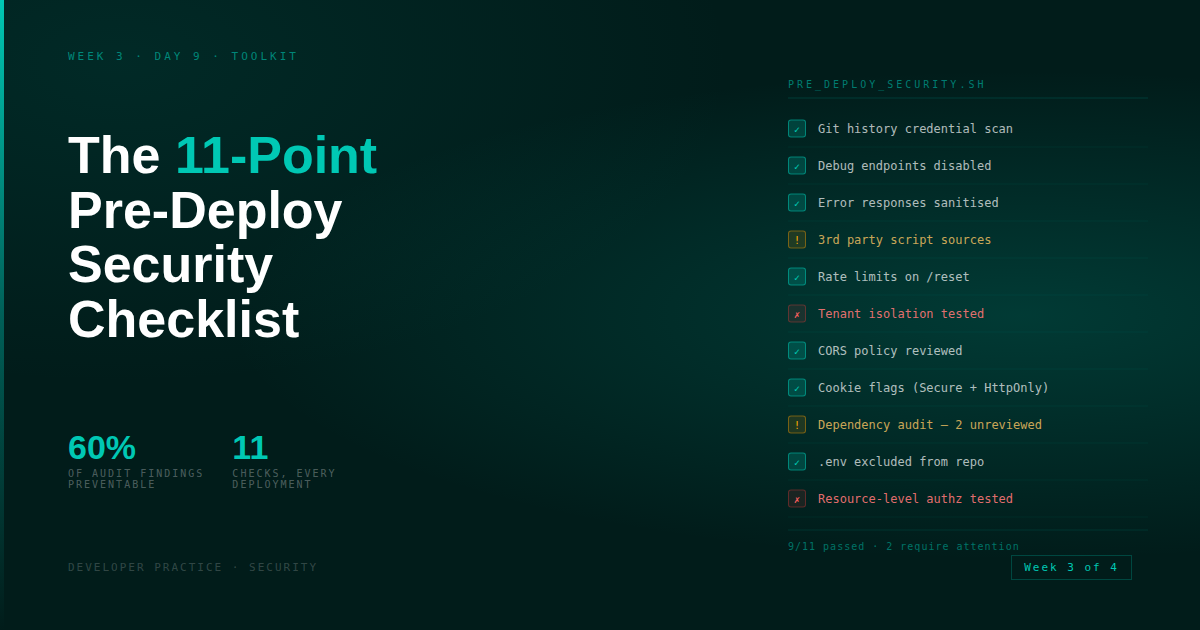Toggle the .env excluded from repo check box
Screen dimensions: 1200x630
coord(797,462)
